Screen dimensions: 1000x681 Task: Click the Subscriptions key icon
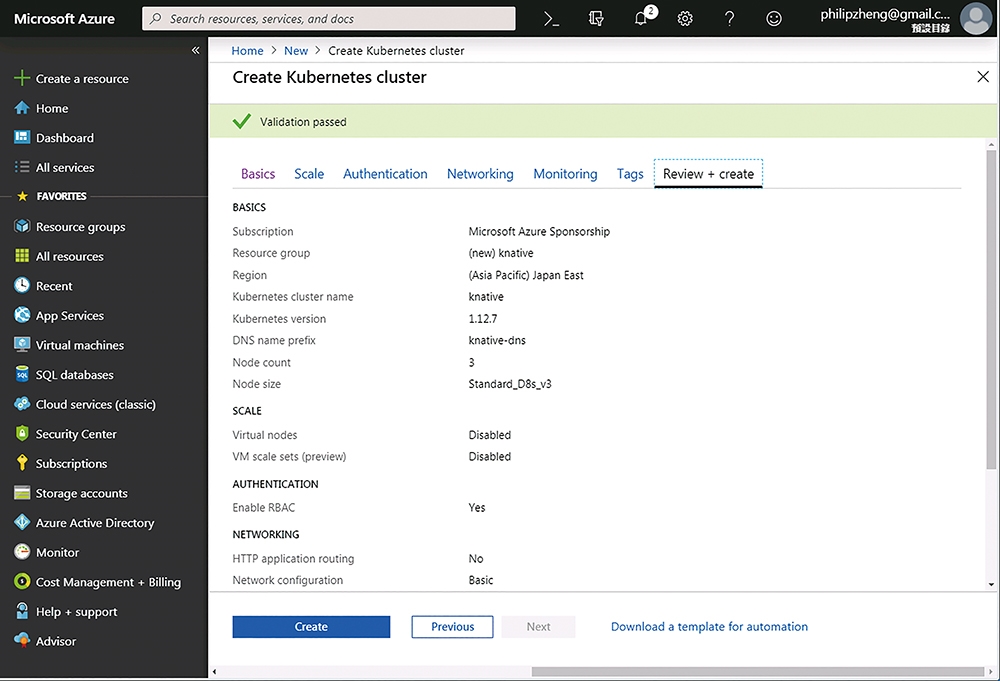click(x=22, y=463)
